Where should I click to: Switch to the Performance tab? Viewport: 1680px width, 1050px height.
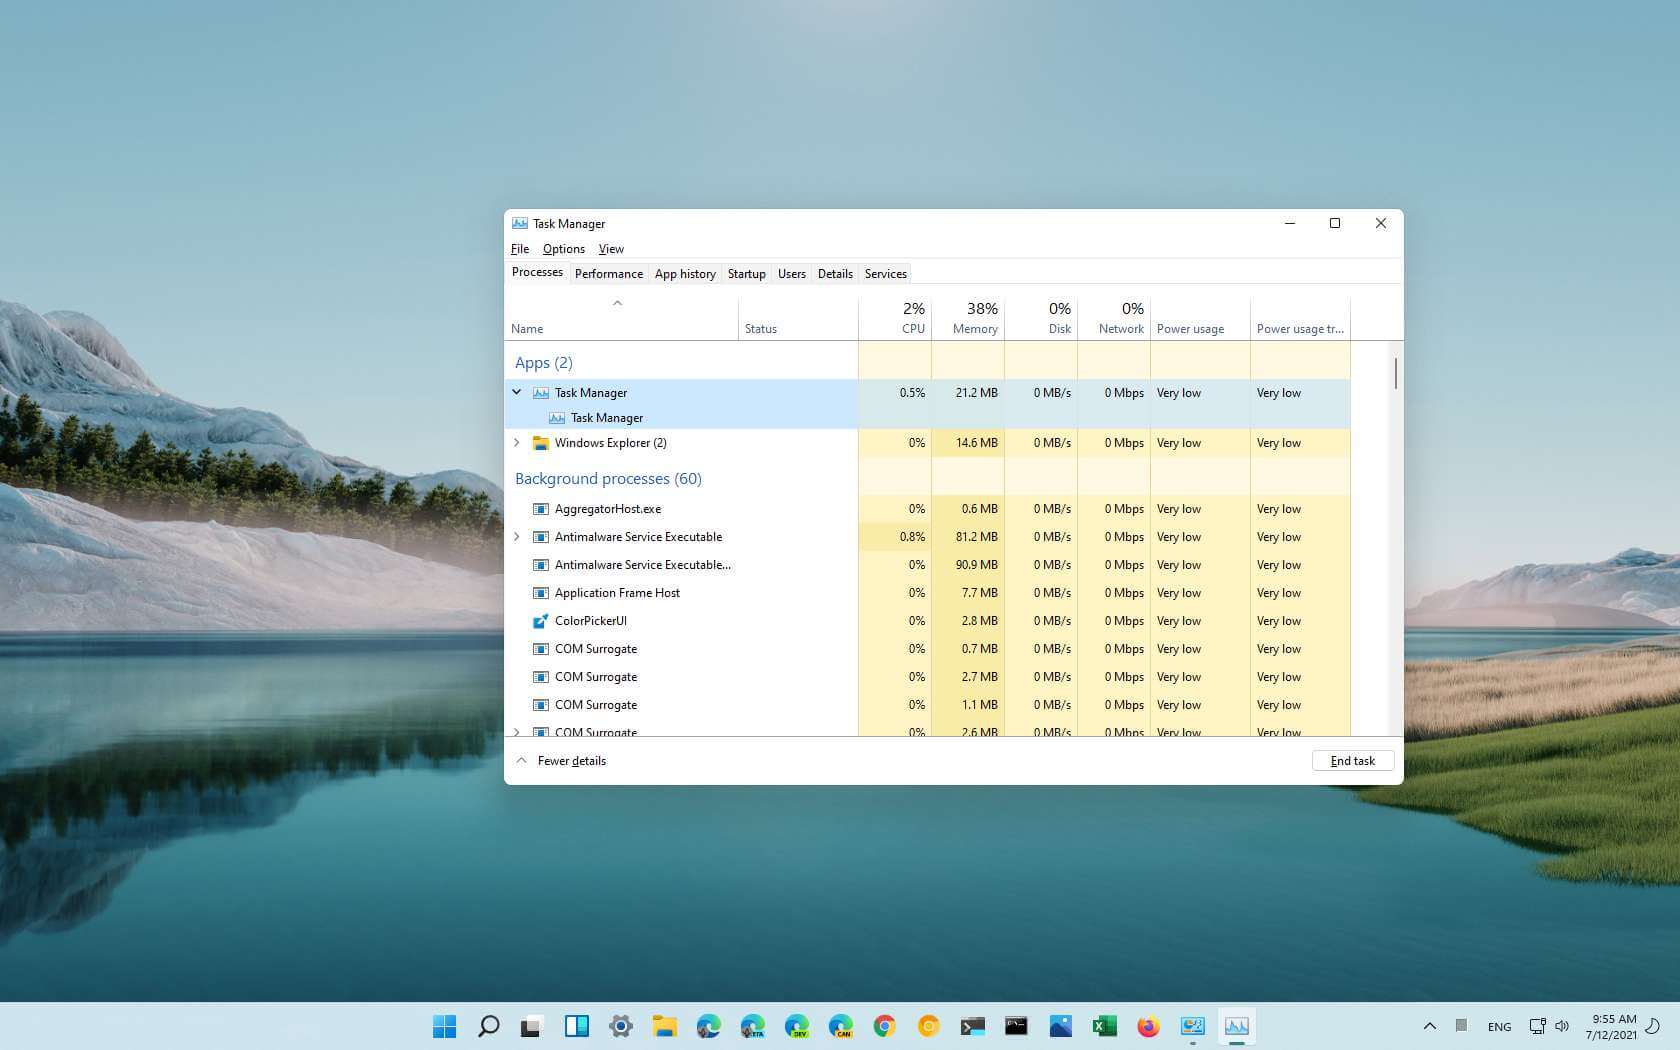(x=609, y=273)
